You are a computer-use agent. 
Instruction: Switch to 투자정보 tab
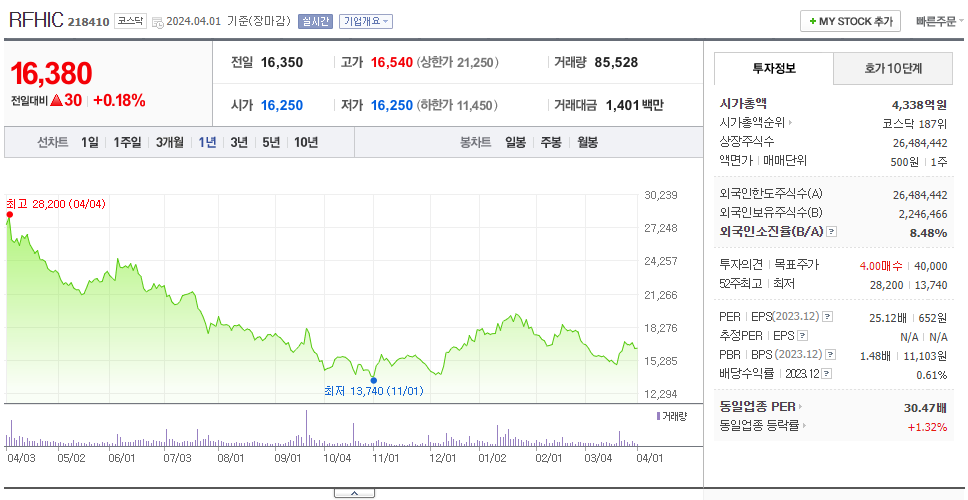click(774, 69)
